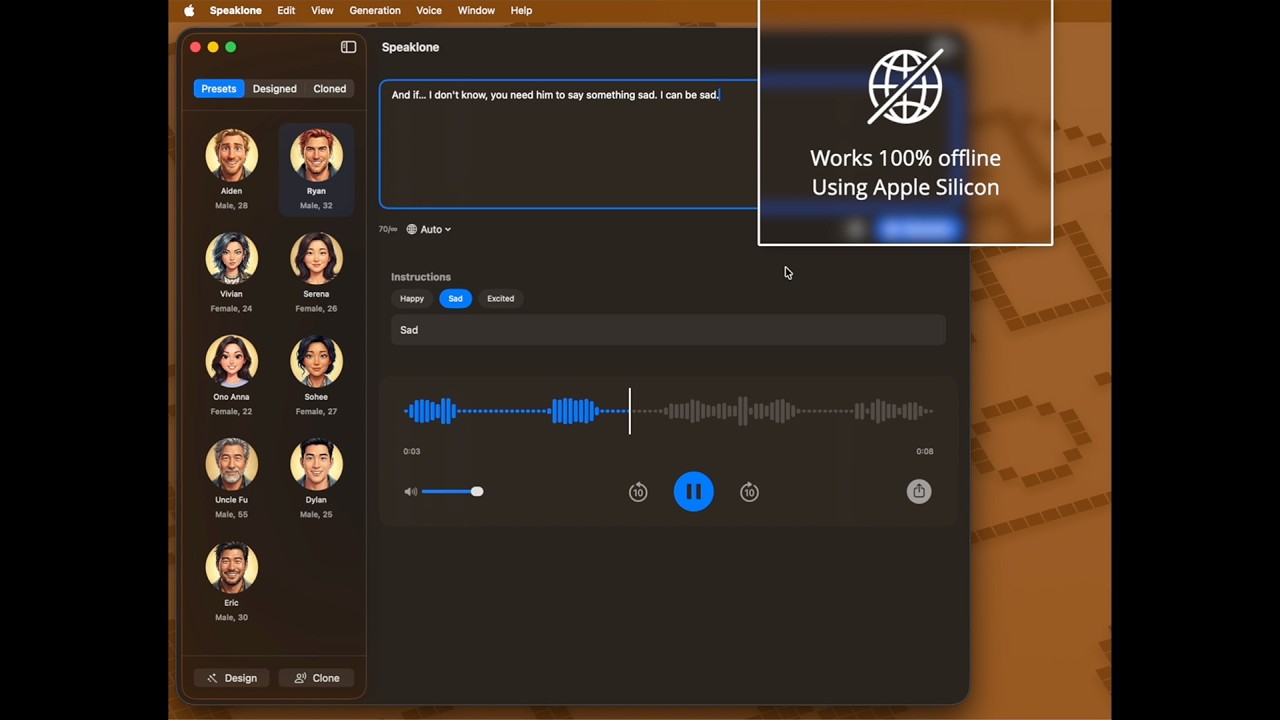Seek within the audio waveform
The height and width of the screenshot is (720, 1280).
668,411
